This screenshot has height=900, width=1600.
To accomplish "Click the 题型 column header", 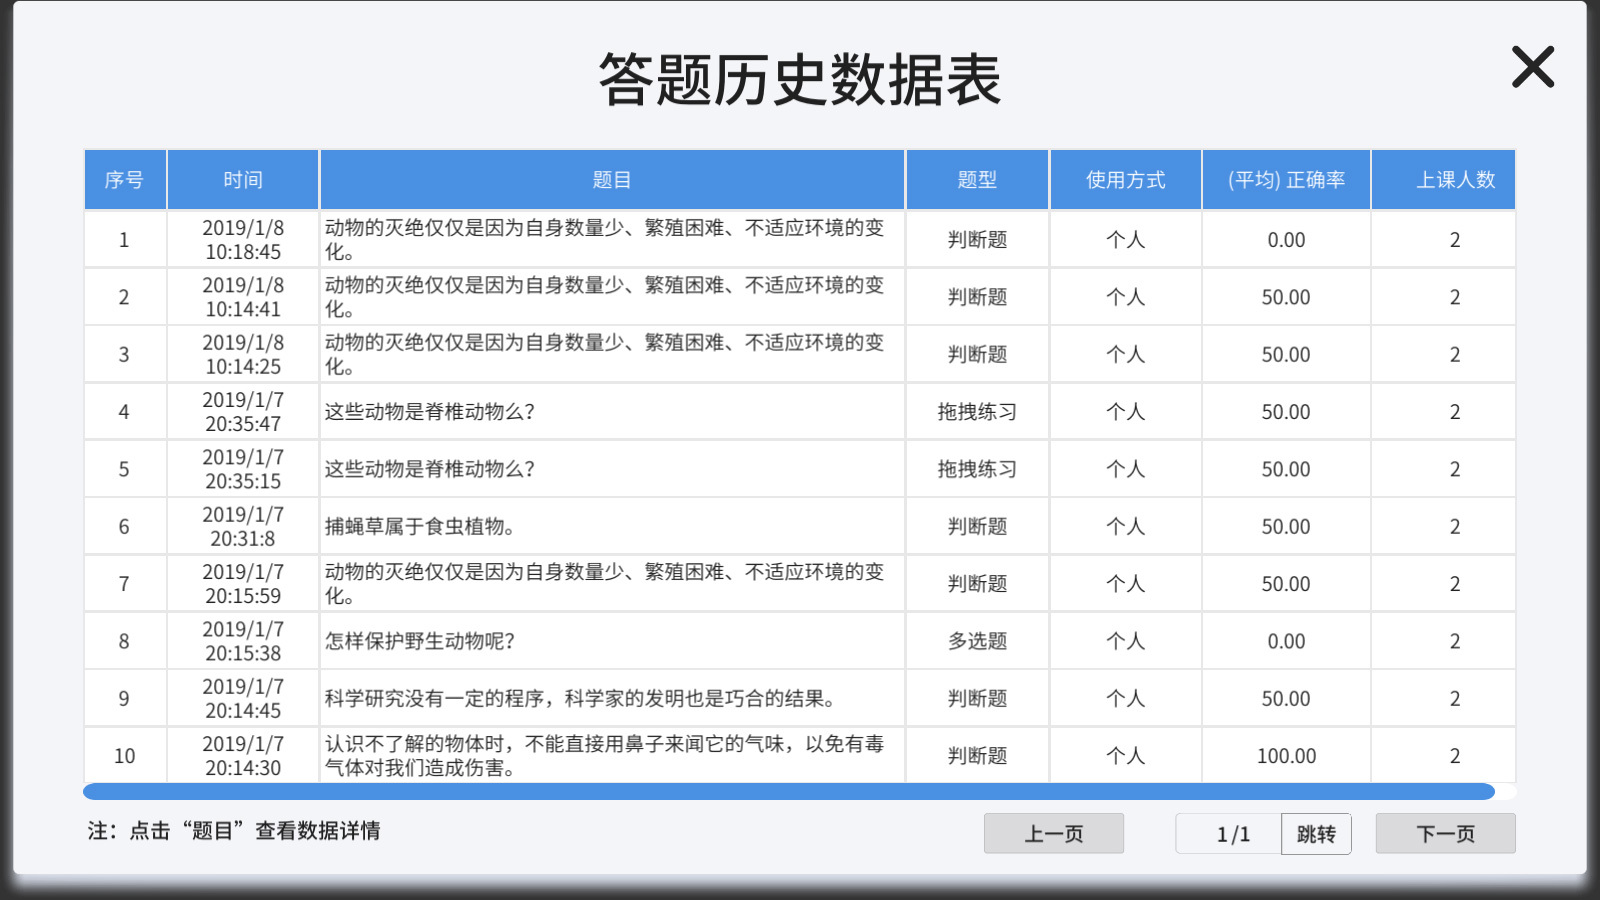I will 976,180.
